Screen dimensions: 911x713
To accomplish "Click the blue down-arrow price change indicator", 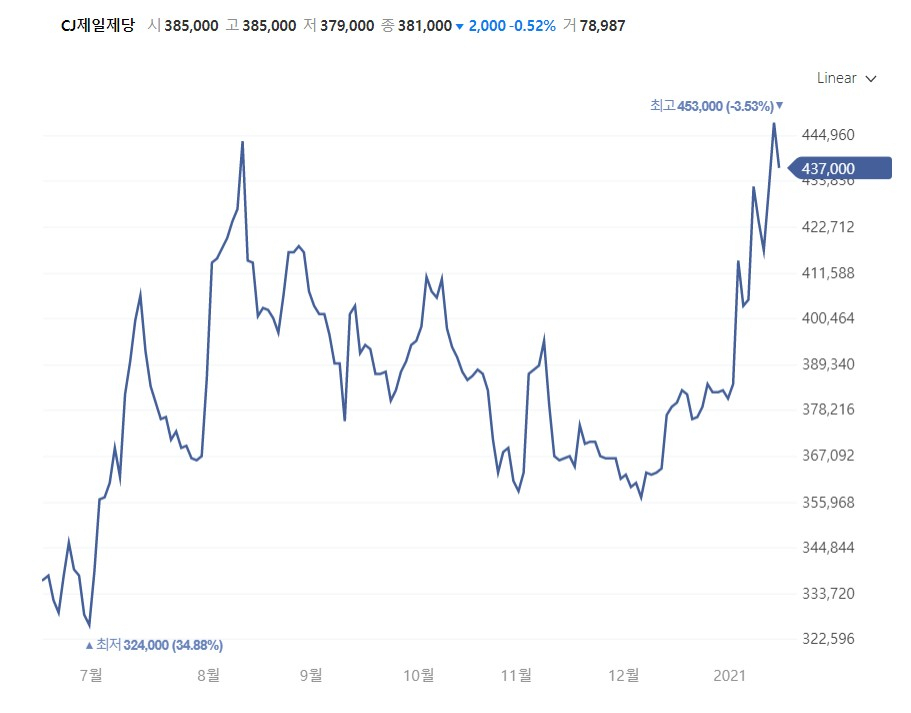I will pyautogui.click(x=460, y=26).
